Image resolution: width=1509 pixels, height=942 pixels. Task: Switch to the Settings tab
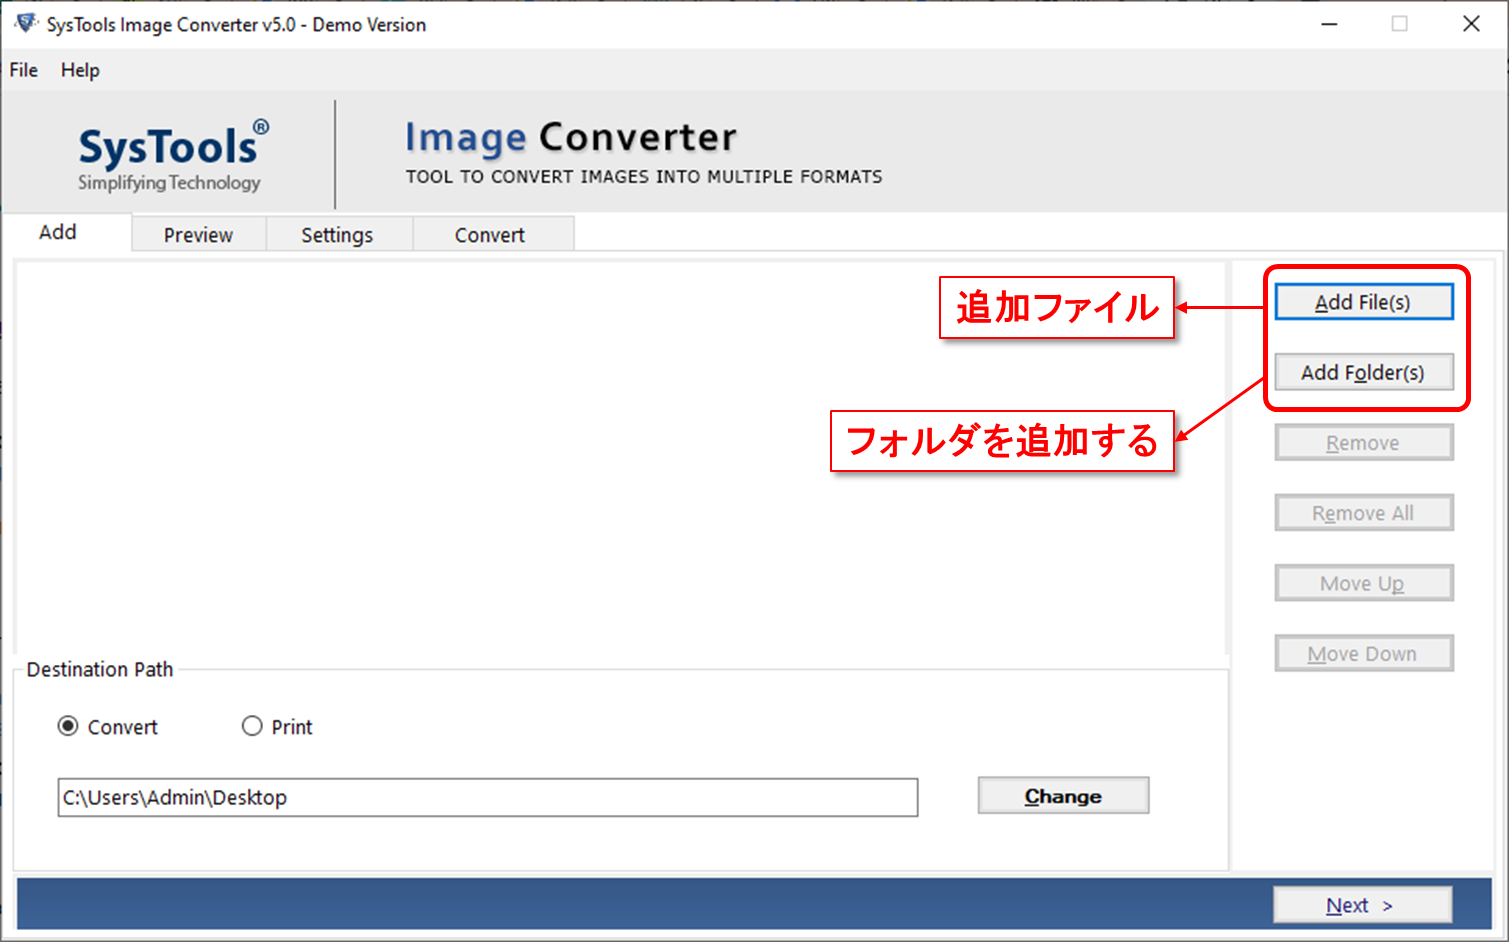[x=337, y=233]
